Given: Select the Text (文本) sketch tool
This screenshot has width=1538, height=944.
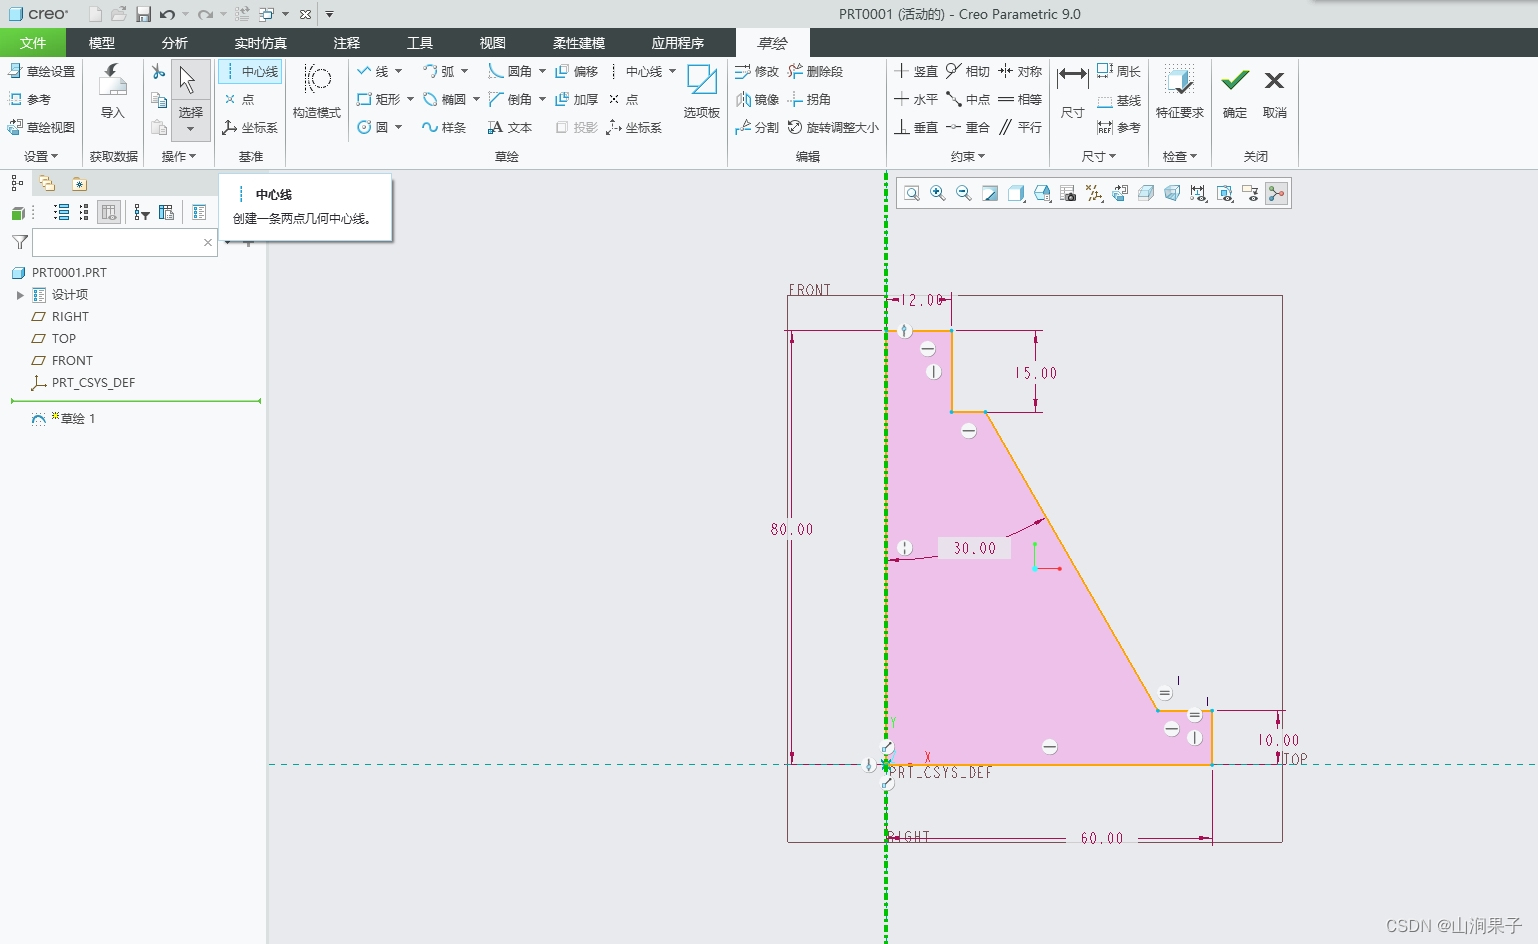Looking at the screenshot, I should [510, 127].
